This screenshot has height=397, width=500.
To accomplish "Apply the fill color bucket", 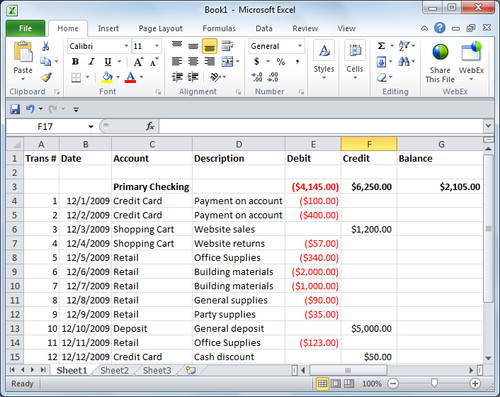I will [107, 77].
